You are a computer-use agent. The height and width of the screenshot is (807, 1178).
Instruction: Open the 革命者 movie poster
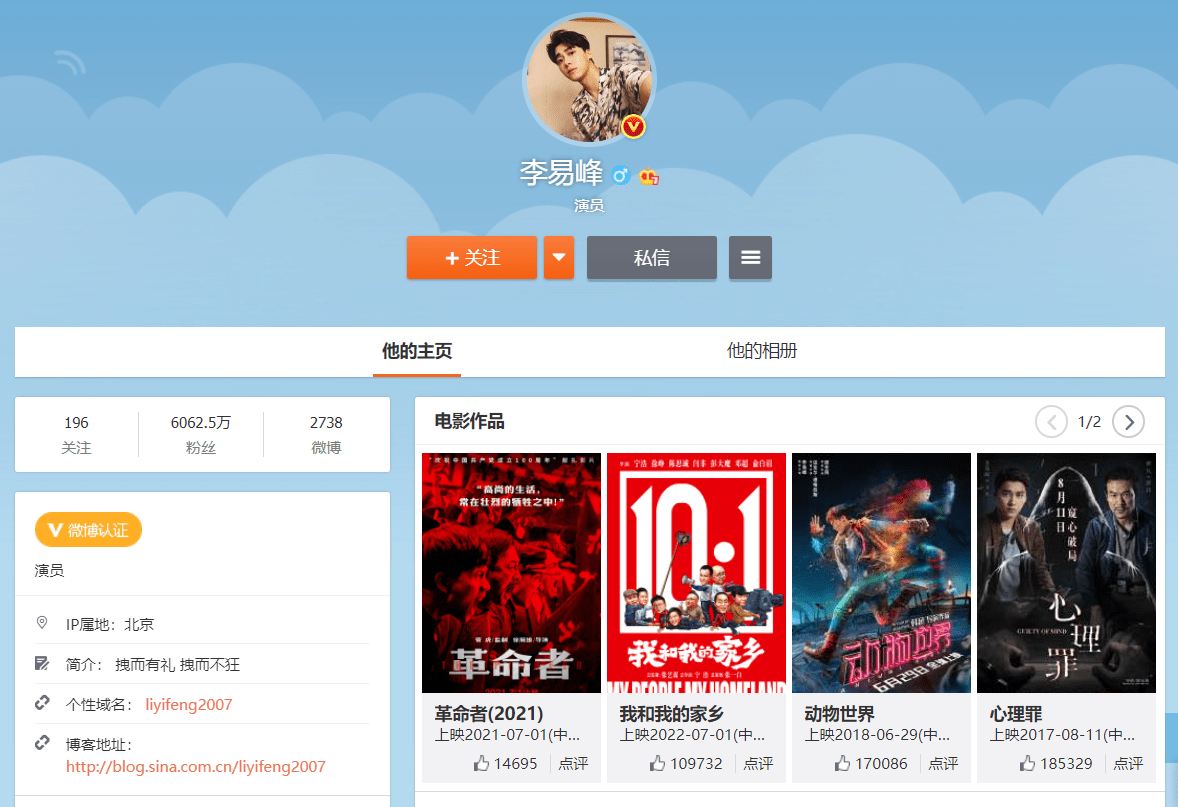click(512, 573)
